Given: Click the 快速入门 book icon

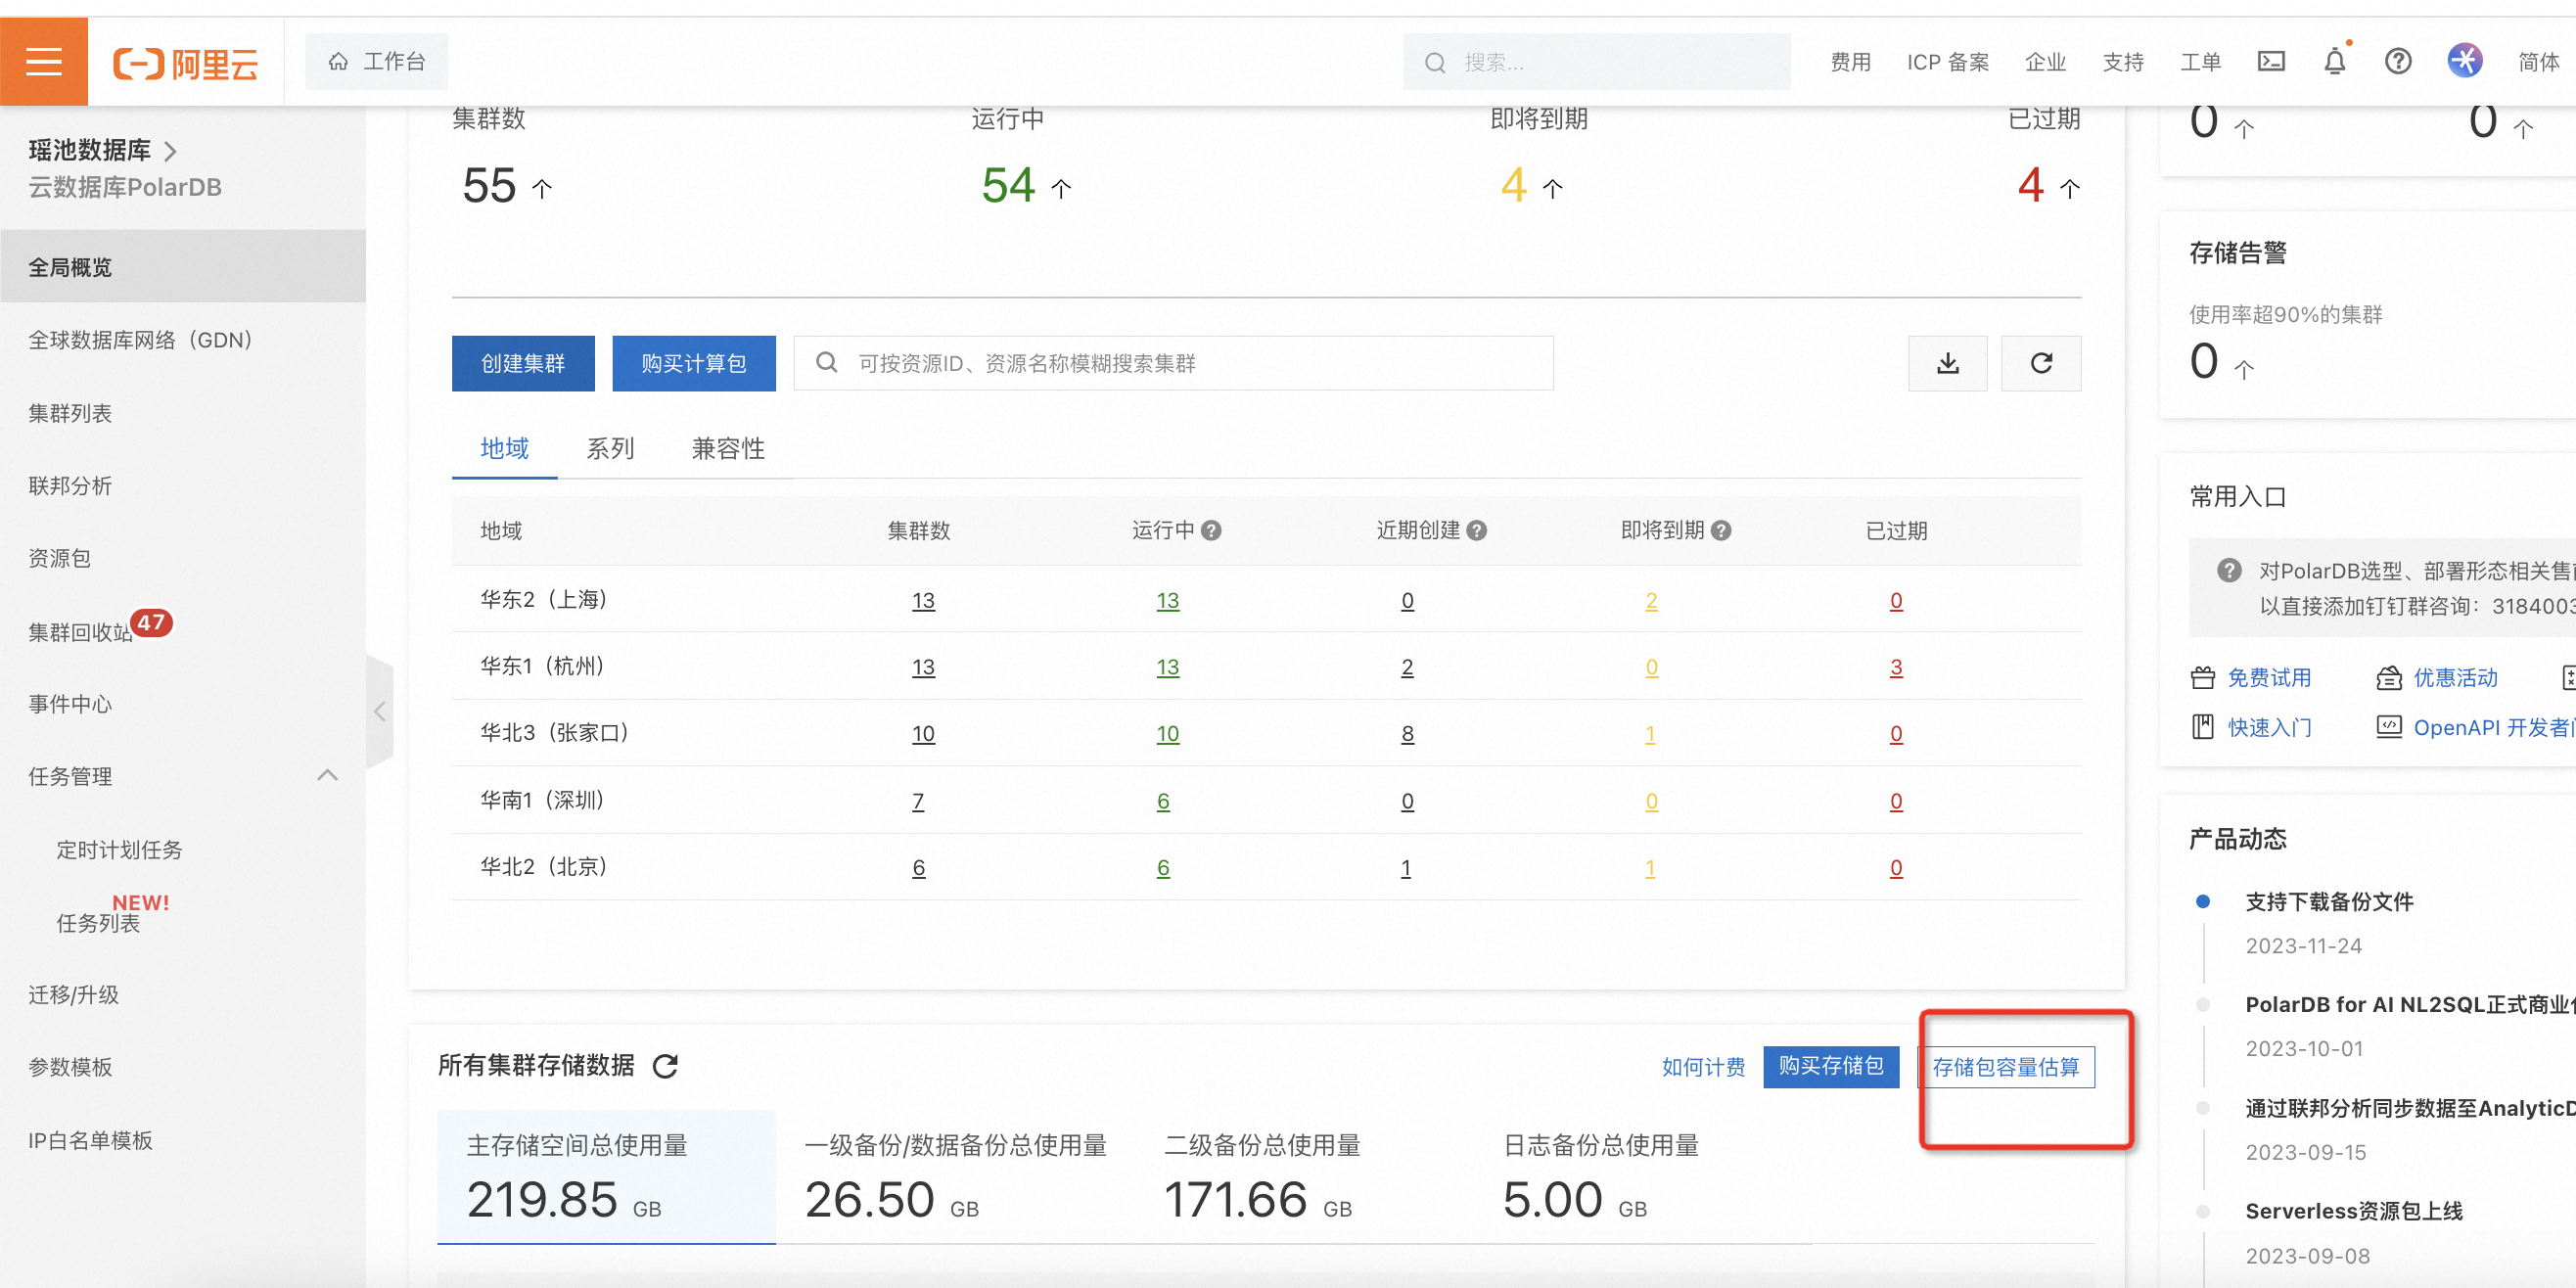Looking at the screenshot, I should tap(2202, 727).
